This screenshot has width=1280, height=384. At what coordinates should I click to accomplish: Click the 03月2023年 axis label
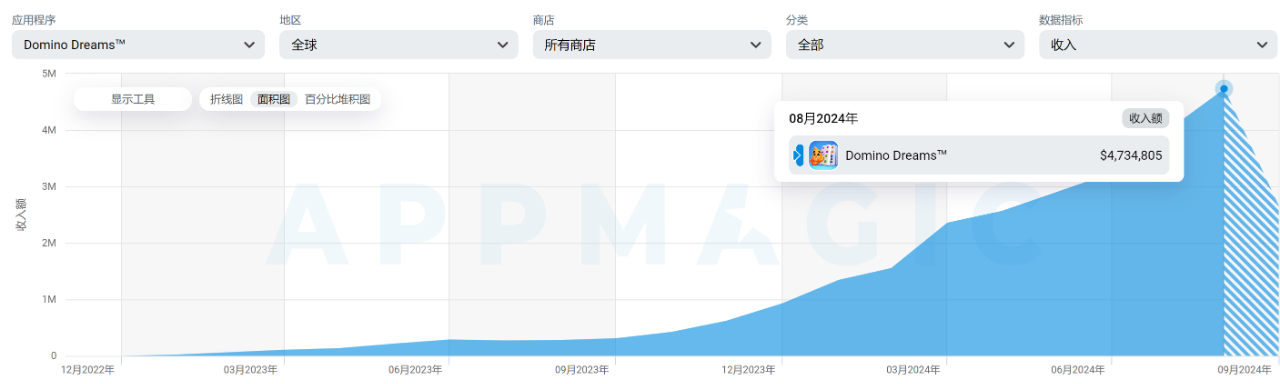click(x=250, y=370)
